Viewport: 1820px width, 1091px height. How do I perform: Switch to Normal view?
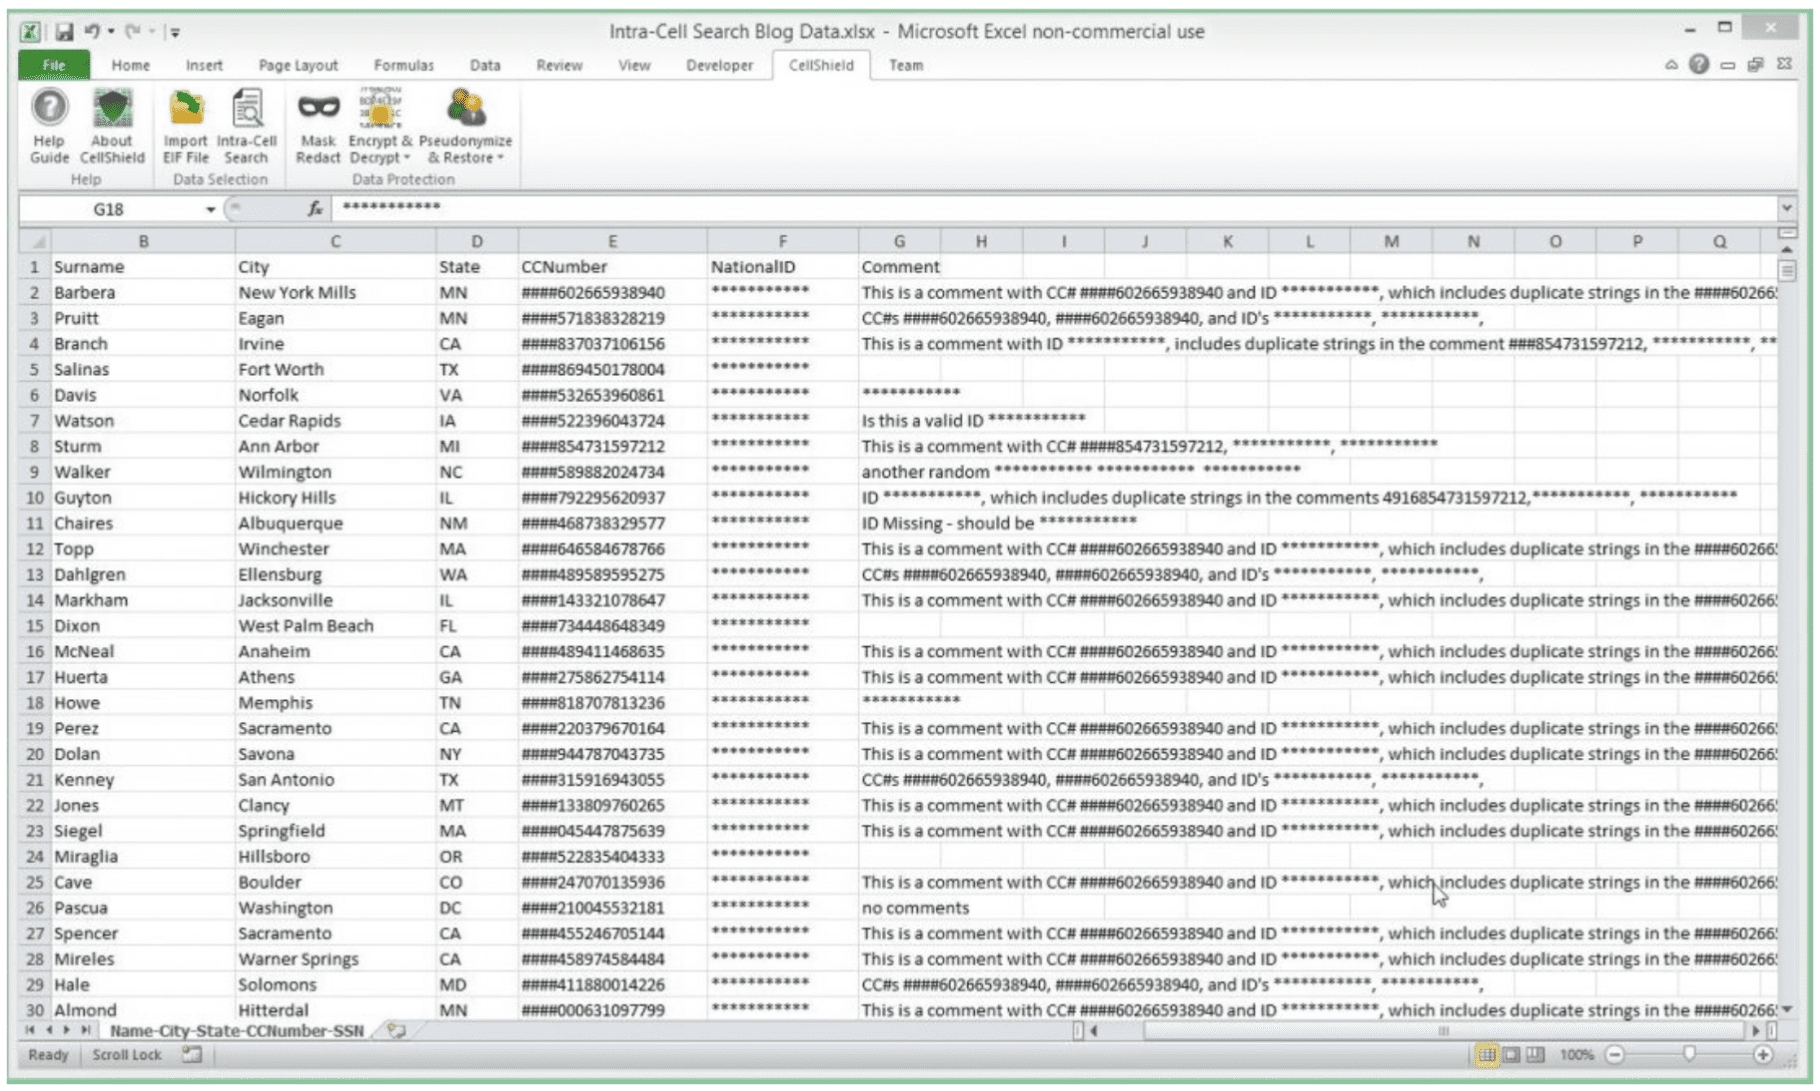1487,1055
